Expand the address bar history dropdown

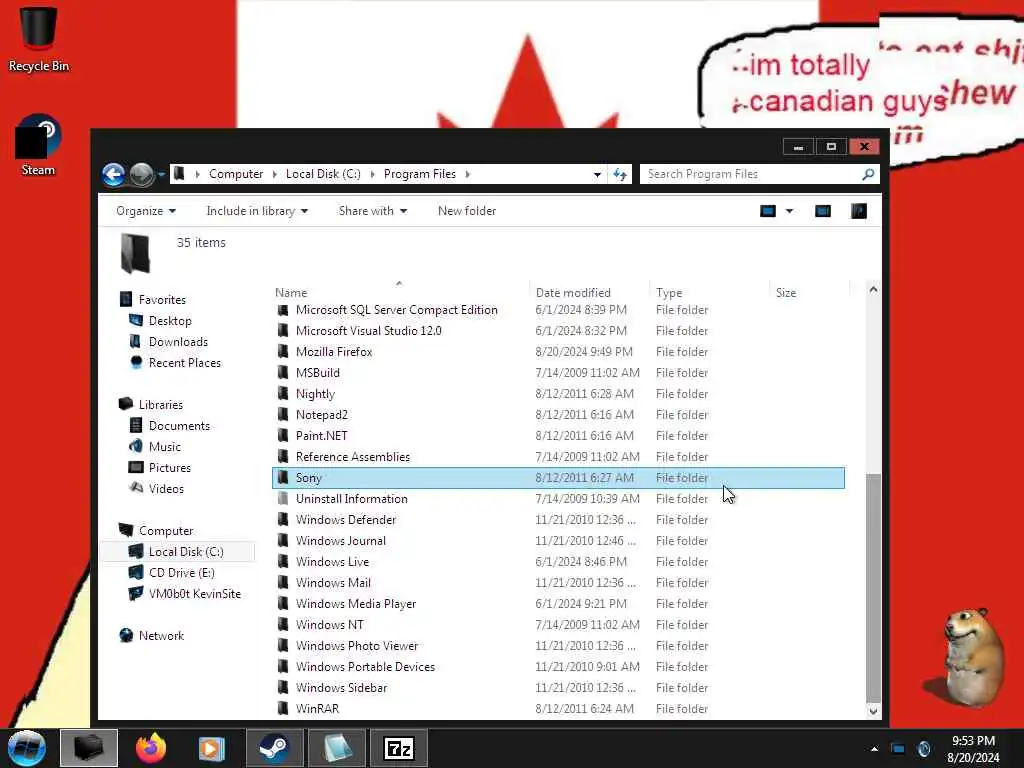pyautogui.click(x=597, y=174)
